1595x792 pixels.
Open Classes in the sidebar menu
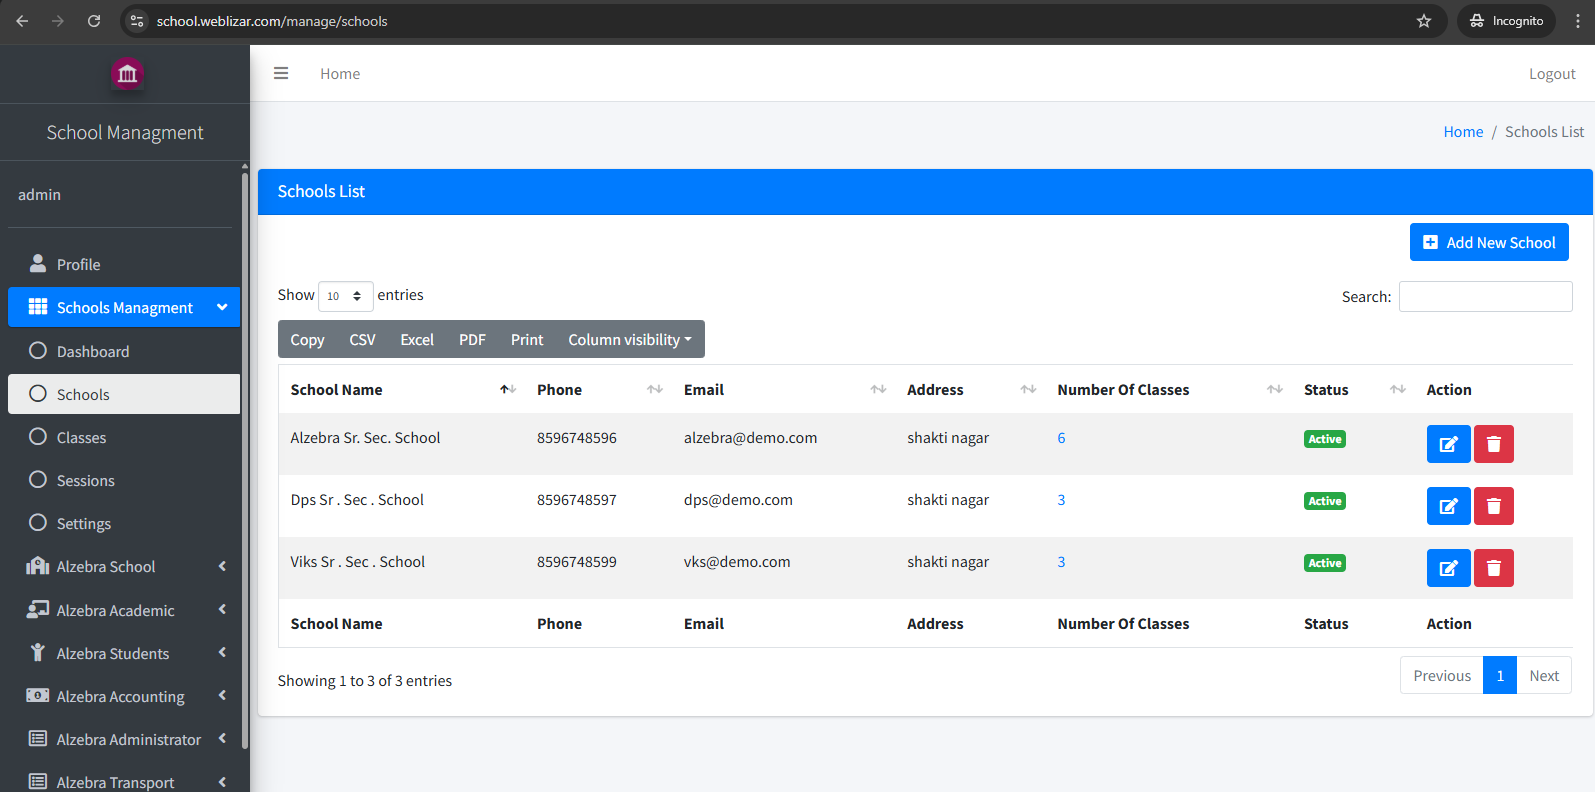[81, 438]
